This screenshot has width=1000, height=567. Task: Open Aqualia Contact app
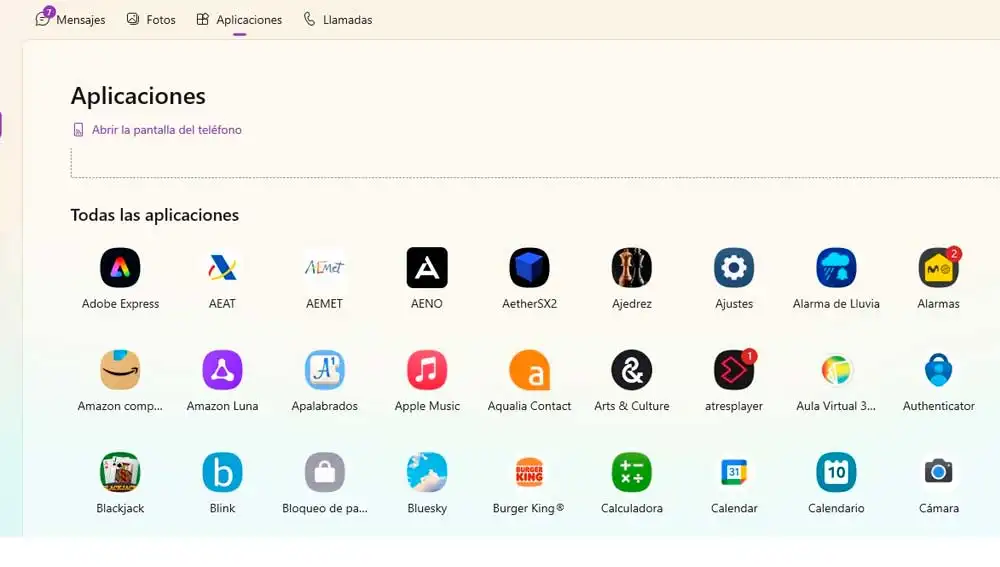click(529, 370)
